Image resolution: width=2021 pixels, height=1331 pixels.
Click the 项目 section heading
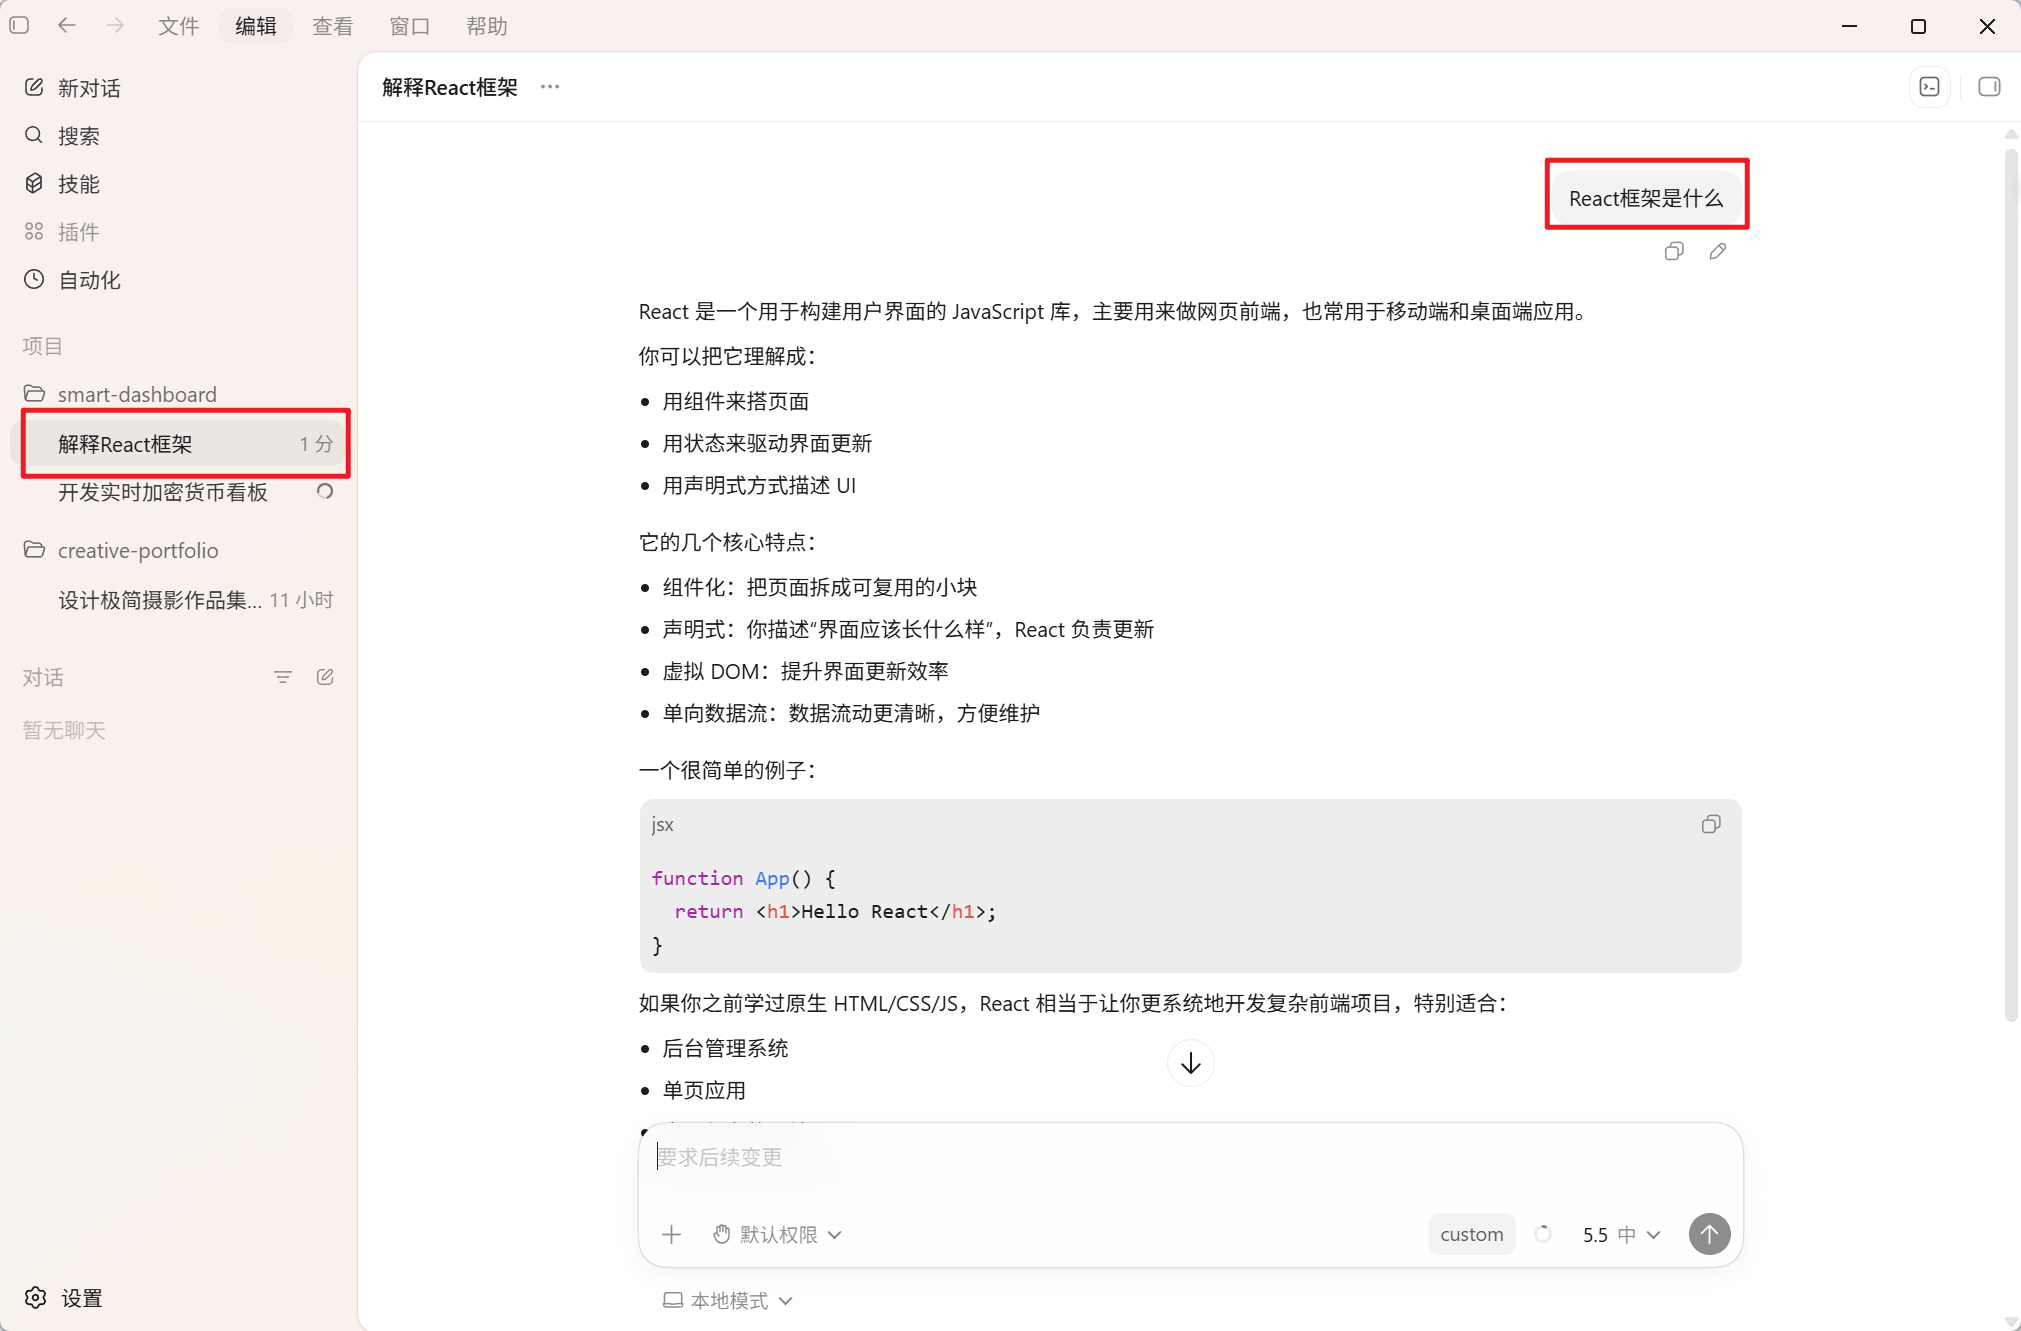tap(43, 346)
